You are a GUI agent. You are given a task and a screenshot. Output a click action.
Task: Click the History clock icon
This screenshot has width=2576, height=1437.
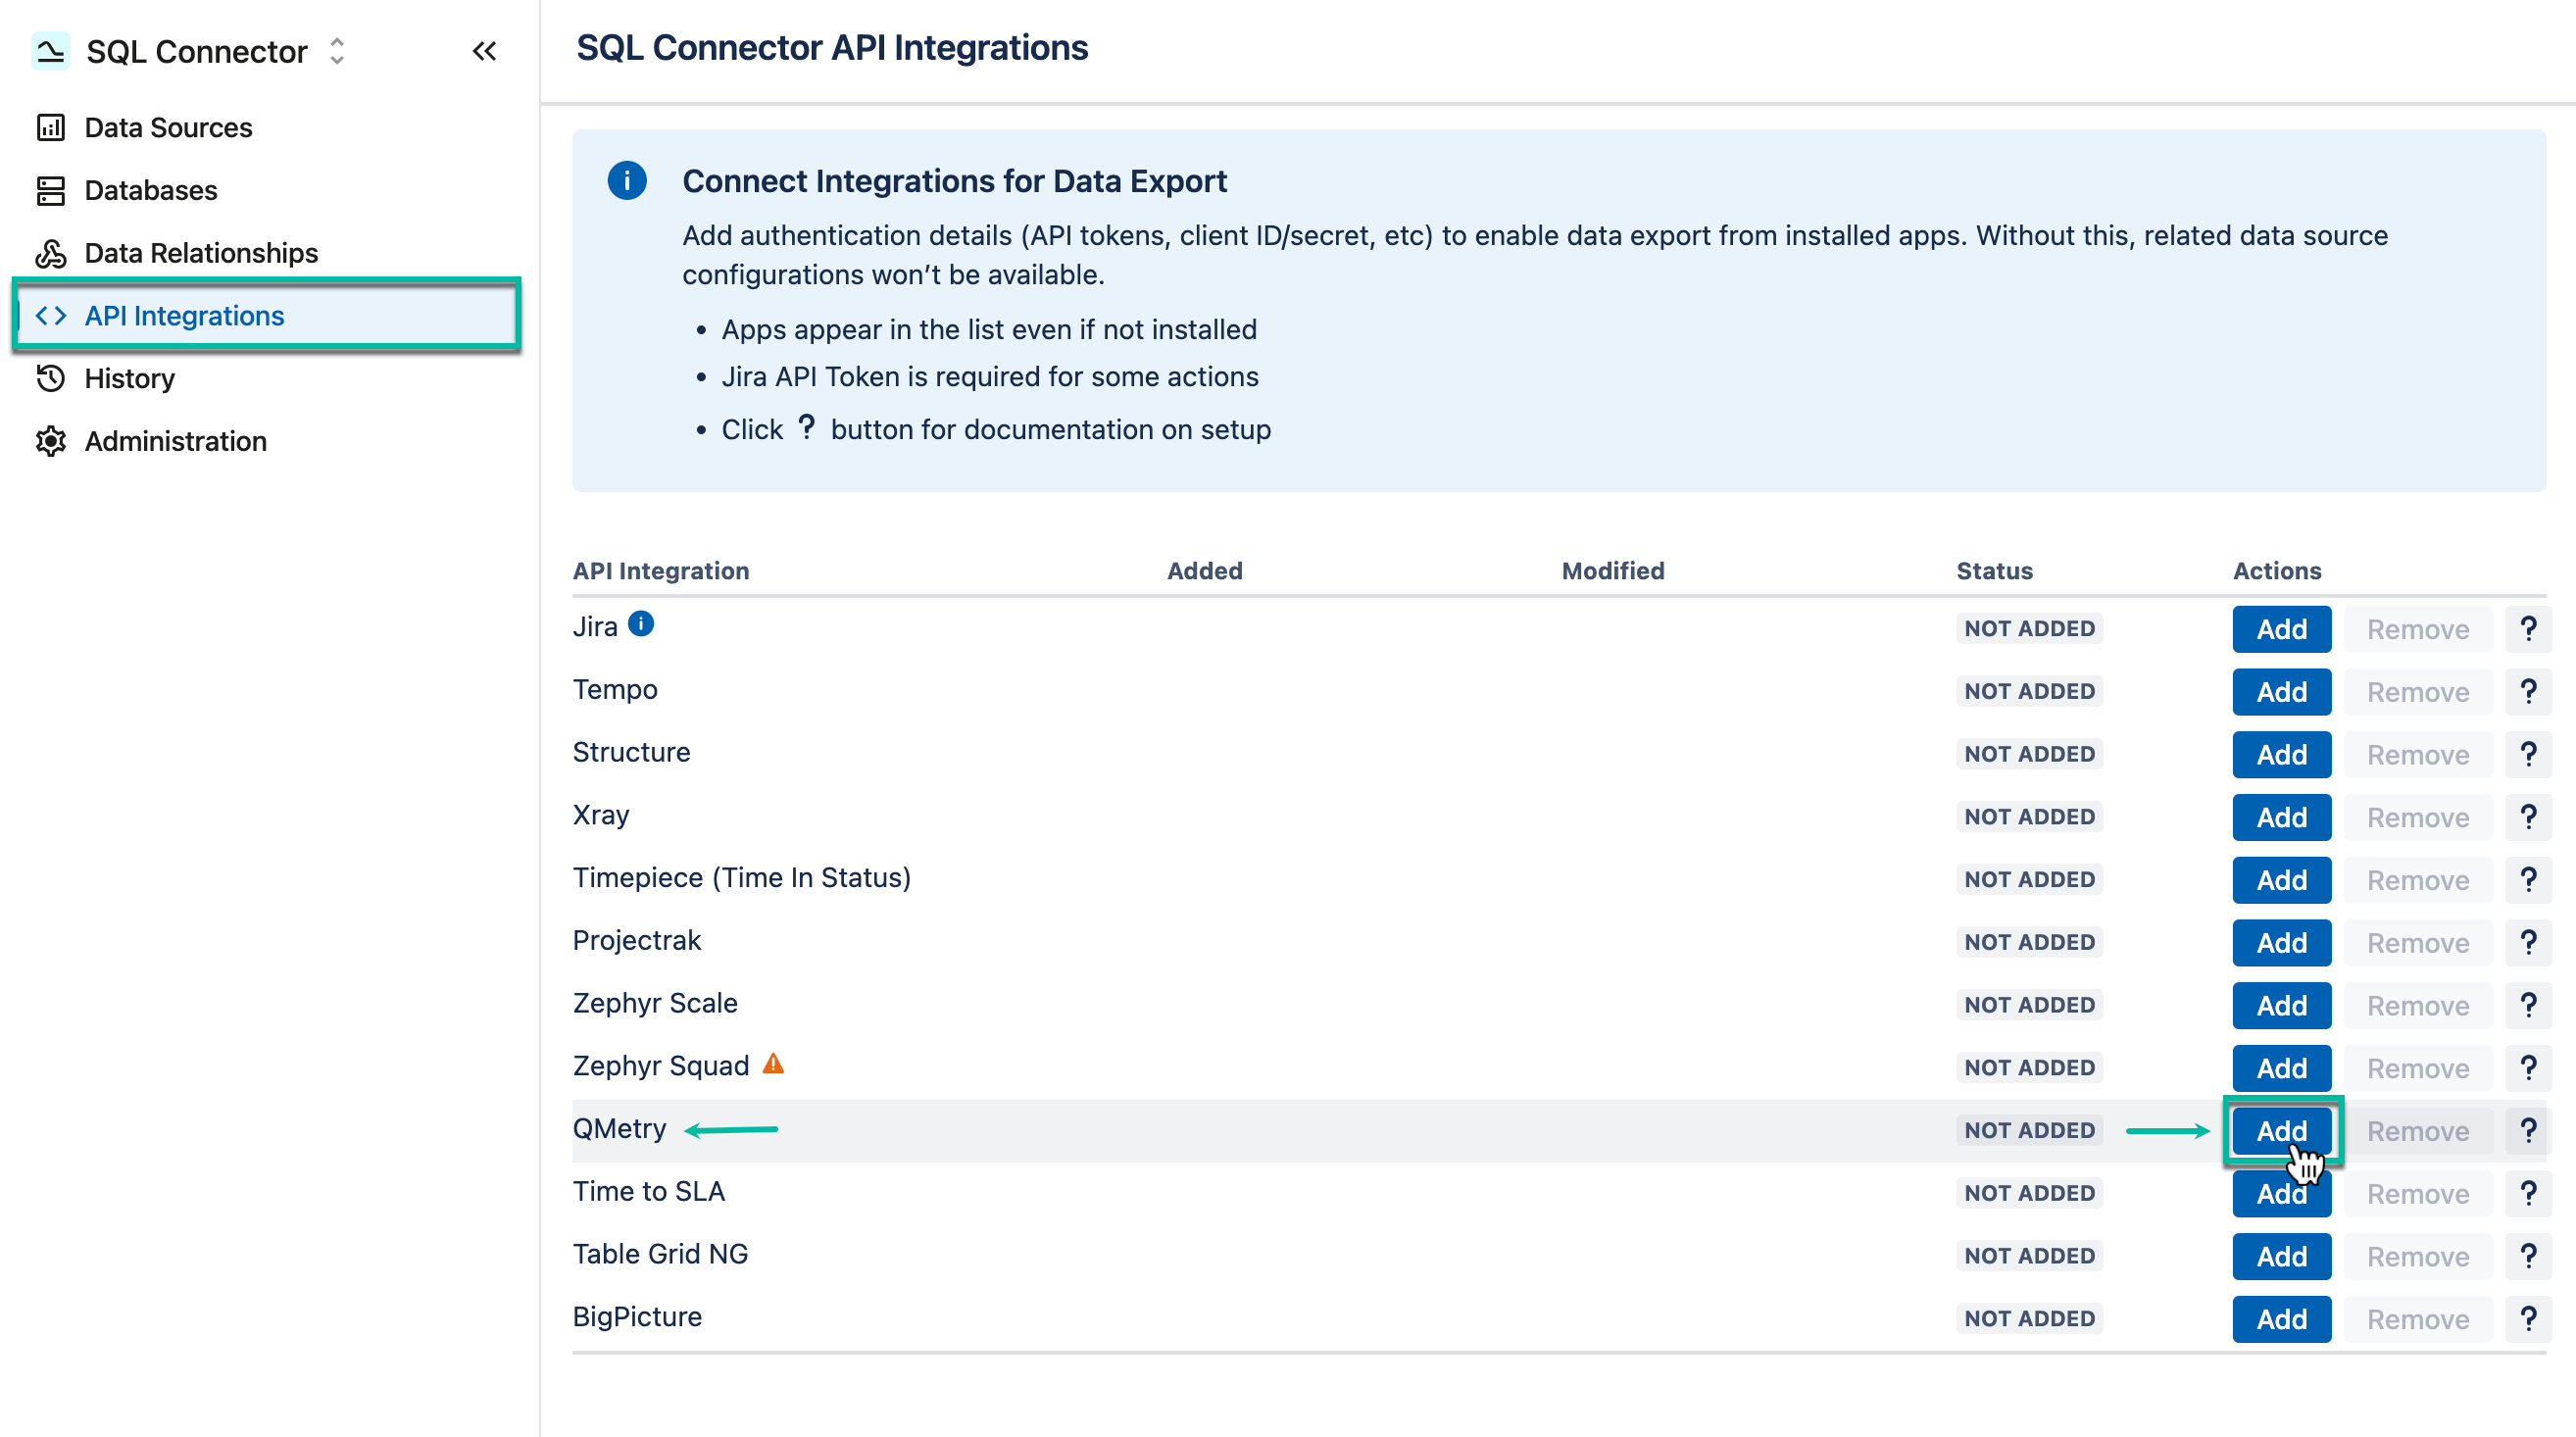tap(51, 378)
